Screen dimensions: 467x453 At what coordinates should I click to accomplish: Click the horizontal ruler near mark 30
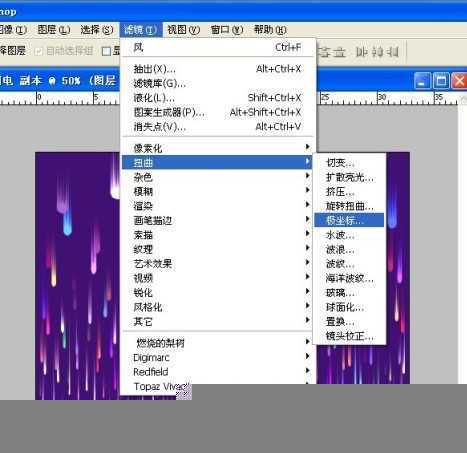(x=382, y=98)
